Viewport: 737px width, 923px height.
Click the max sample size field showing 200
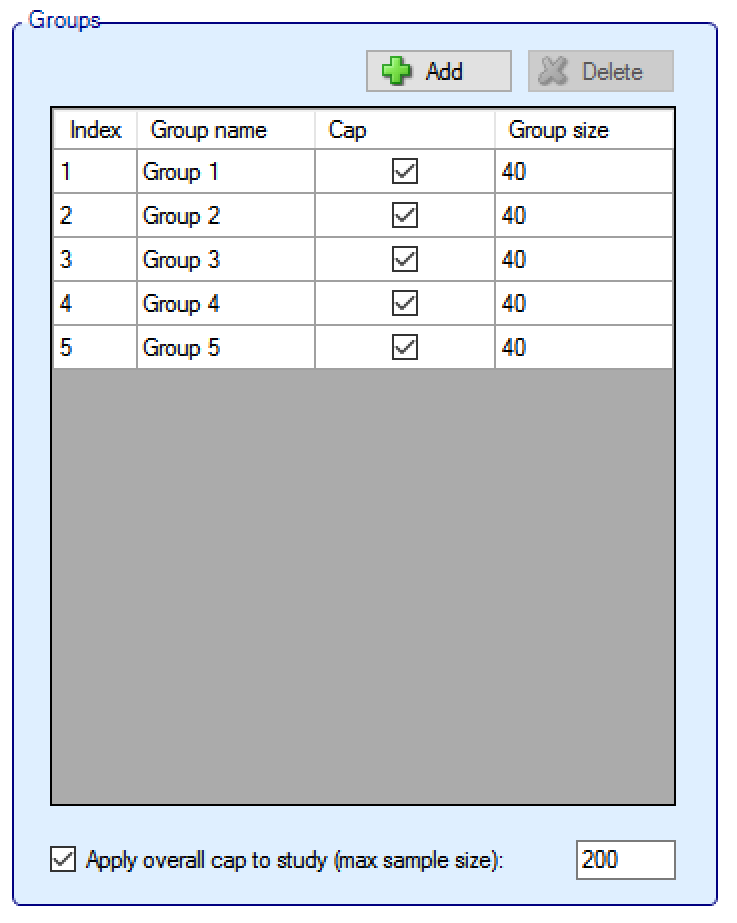pos(625,859)
